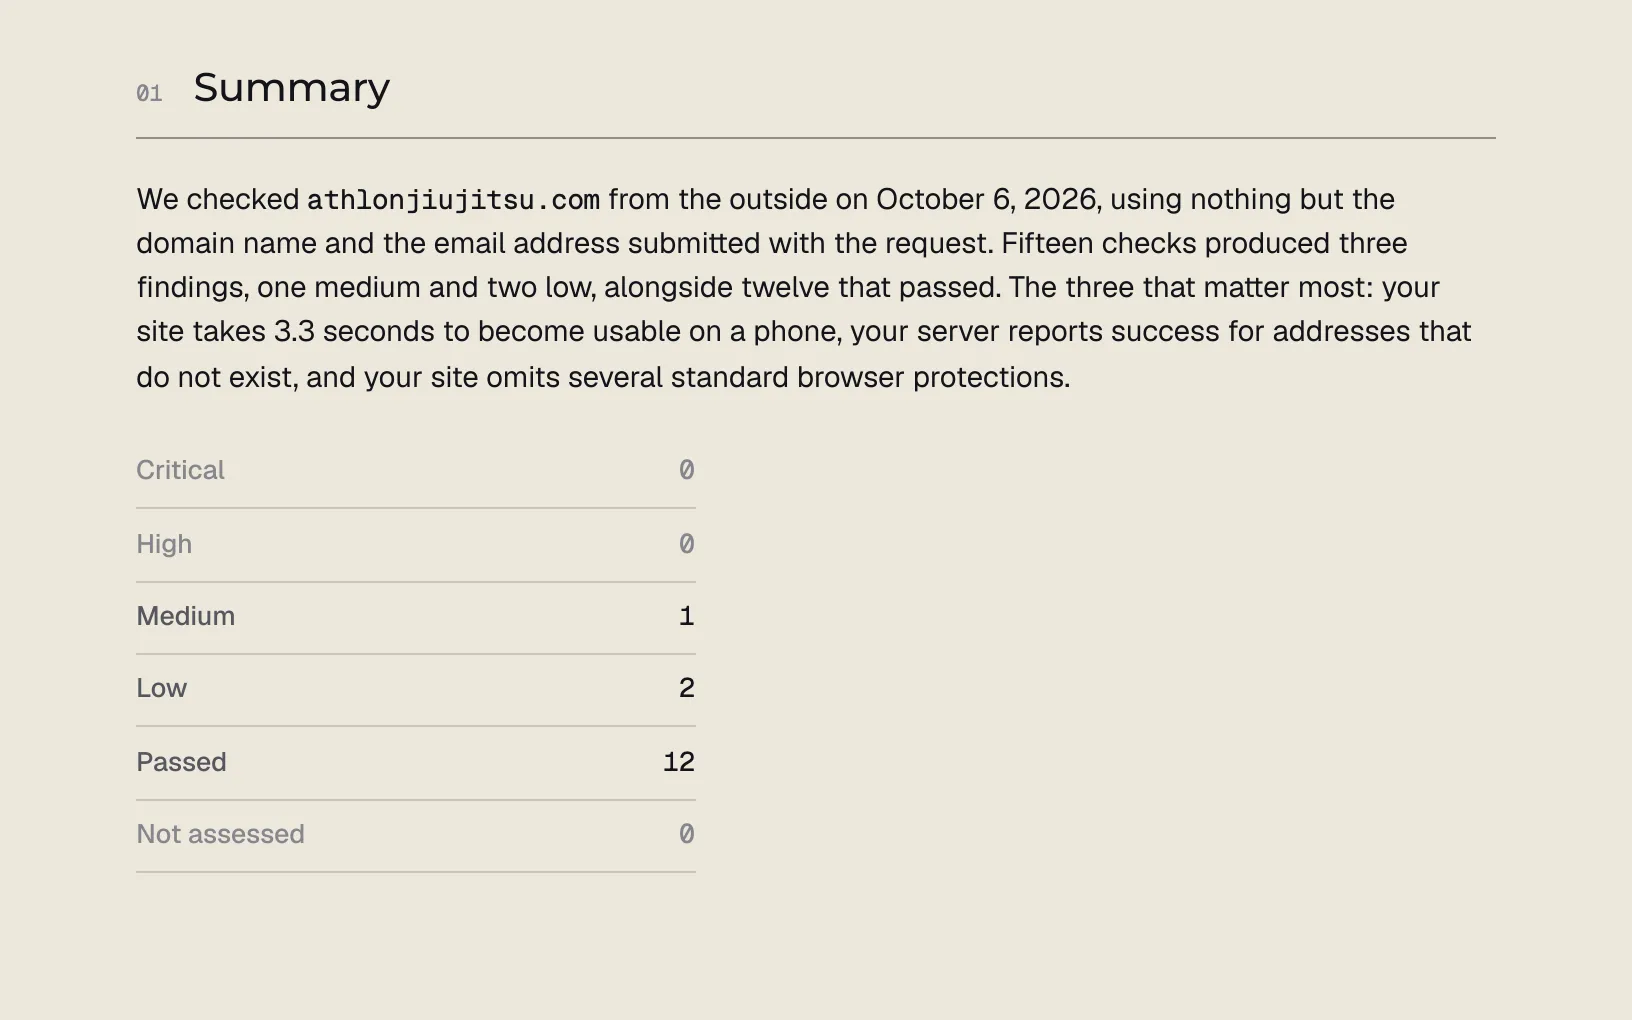
Task: Click the horizontal rule under Summary heading
Action: (816, 138)
